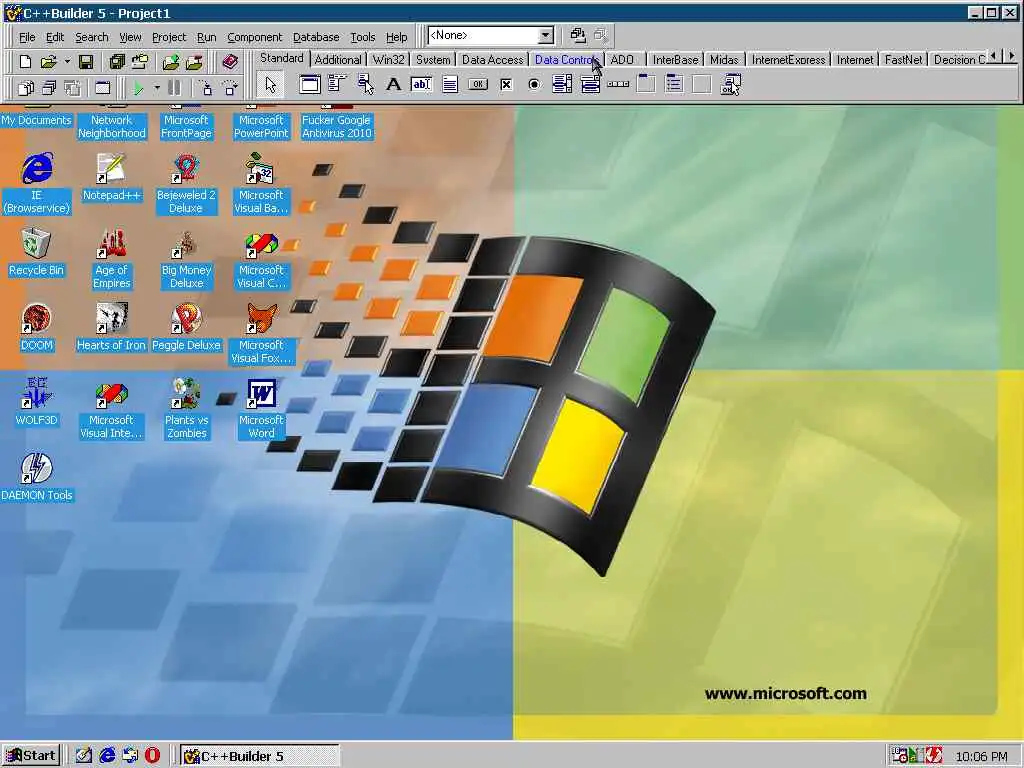This screenshot has width=1024, height=768.
Task: Select the PopupMenu component in the palette
Action: [365, 84]
